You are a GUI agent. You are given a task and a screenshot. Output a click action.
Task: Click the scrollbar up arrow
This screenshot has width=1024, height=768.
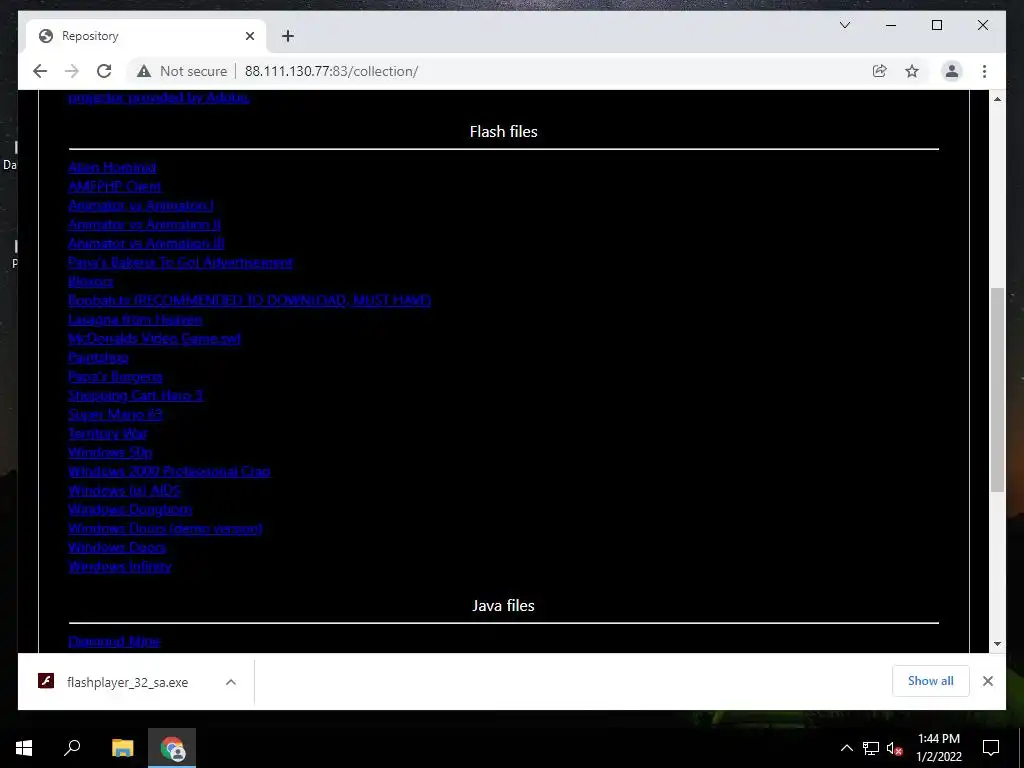coord(997,99)
